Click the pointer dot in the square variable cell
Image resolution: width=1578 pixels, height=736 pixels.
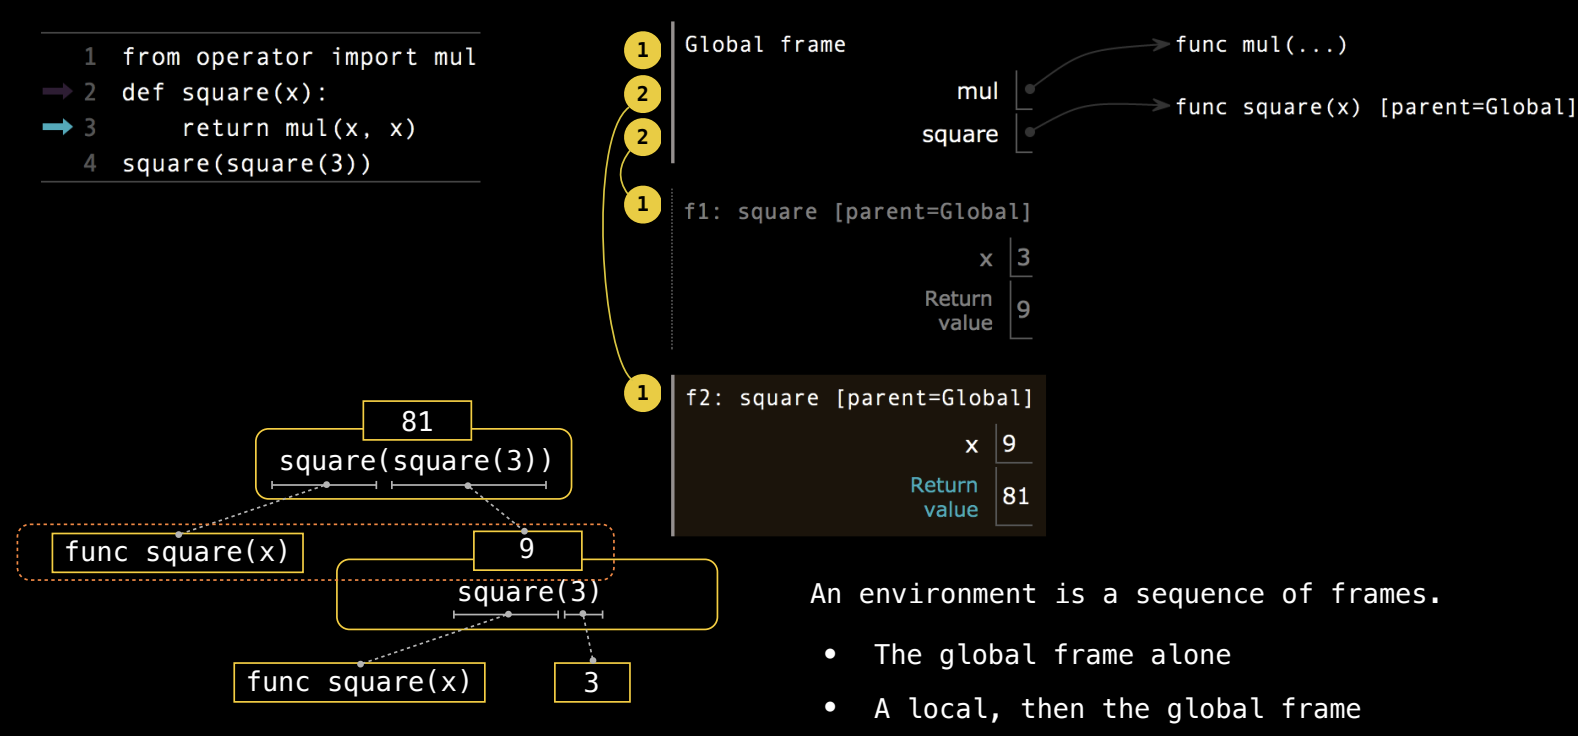pyautogui.click(x=1030, y=132)
